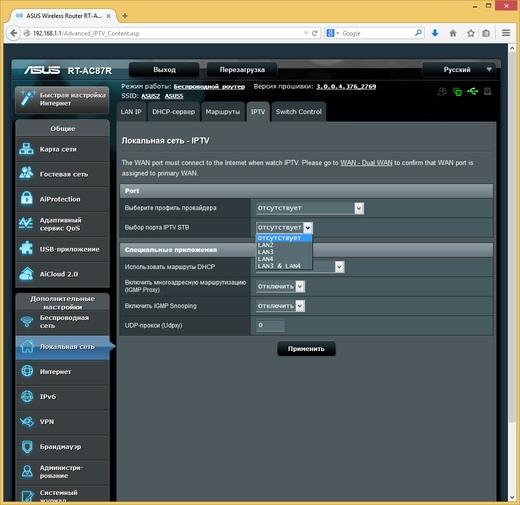520x505 pixels.
Task: Click Выход logout button
Action: 164,70
